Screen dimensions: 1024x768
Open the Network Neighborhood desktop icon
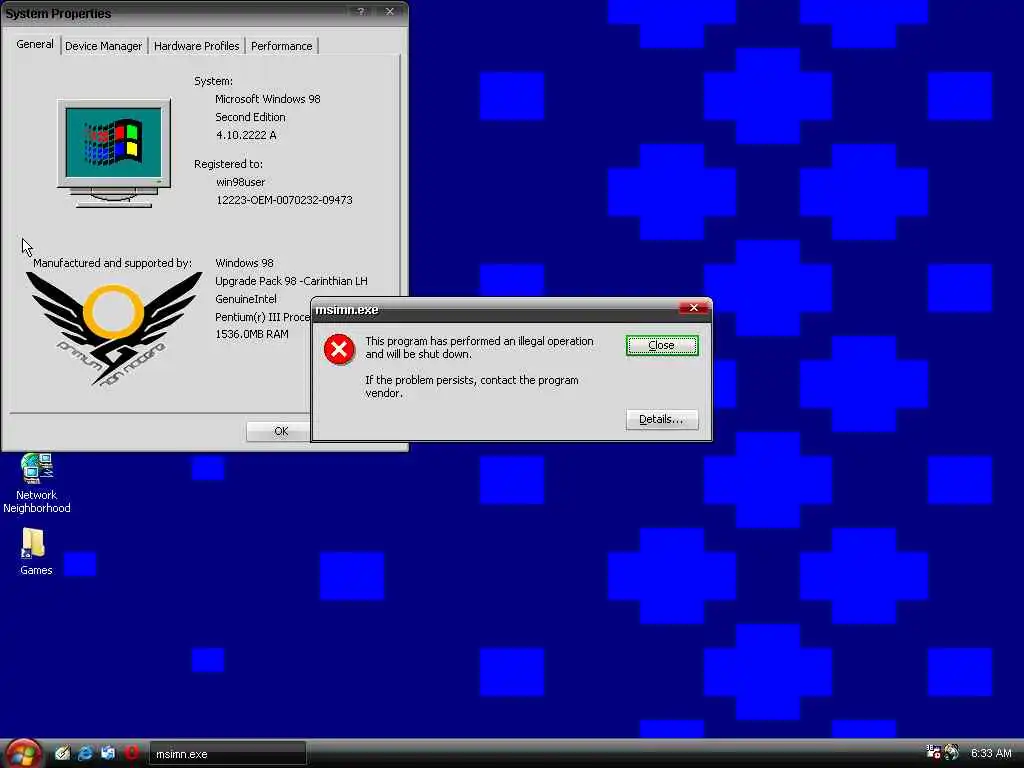coord(37,483)
